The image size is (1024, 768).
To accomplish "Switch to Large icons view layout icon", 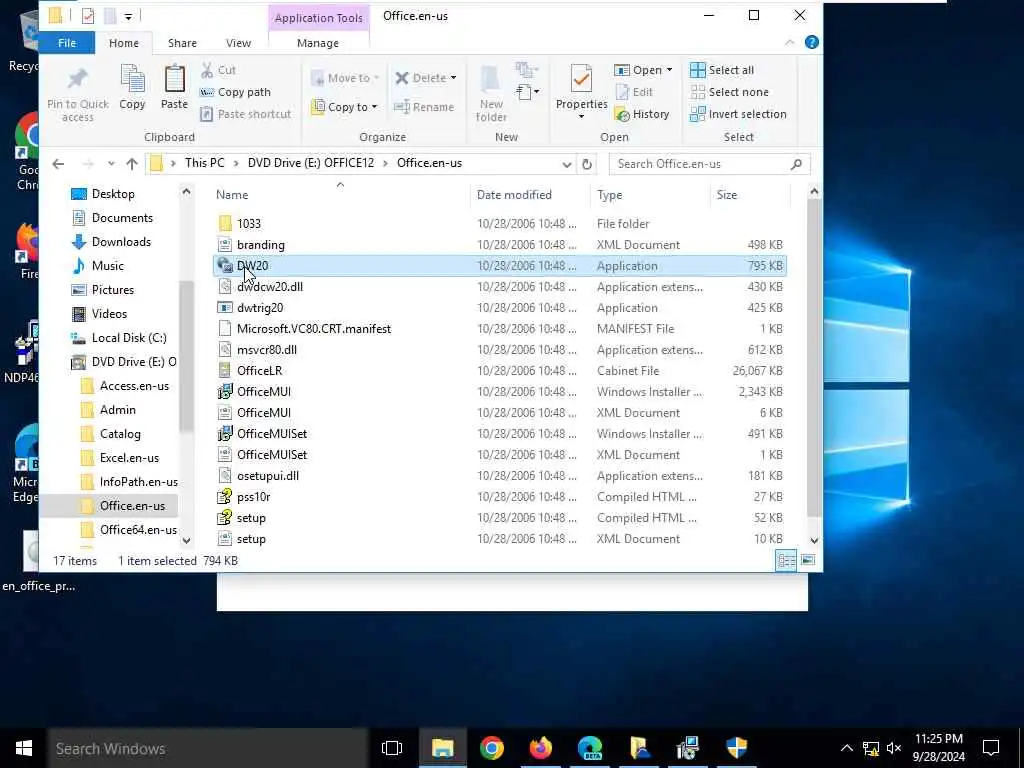I will [808, 560].
